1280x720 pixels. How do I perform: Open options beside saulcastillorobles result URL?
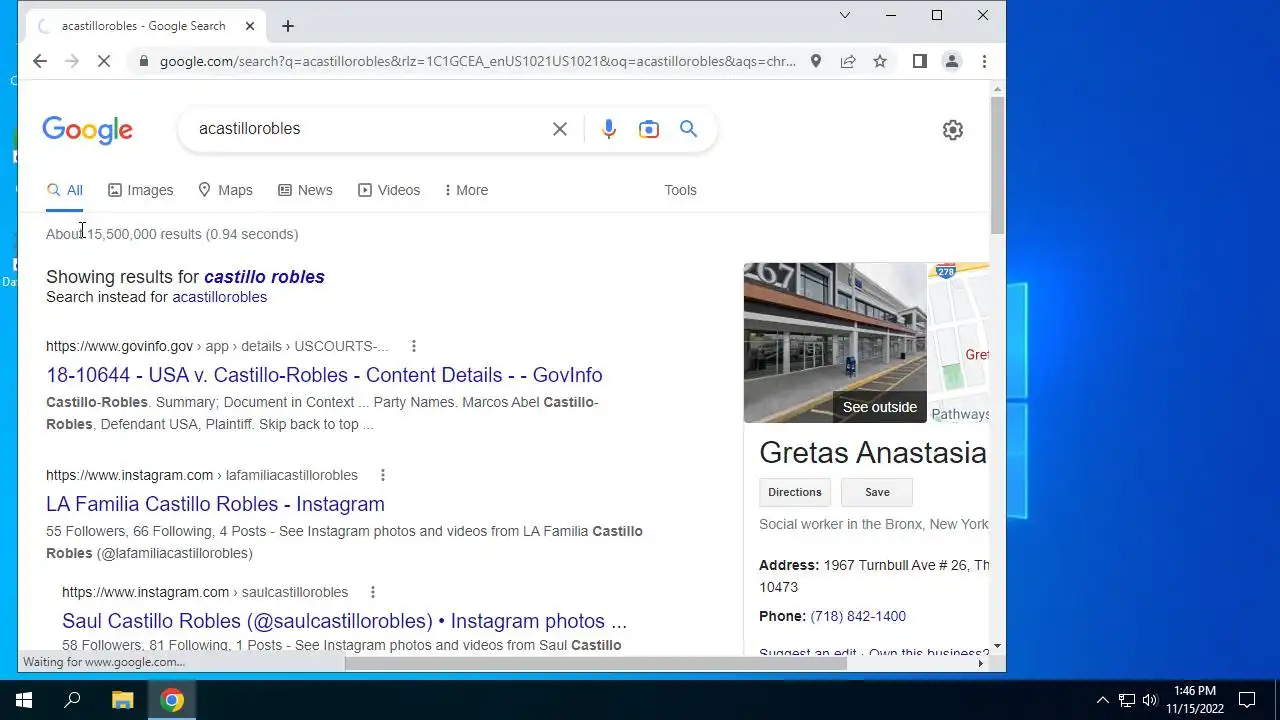[x=373, y=592]
